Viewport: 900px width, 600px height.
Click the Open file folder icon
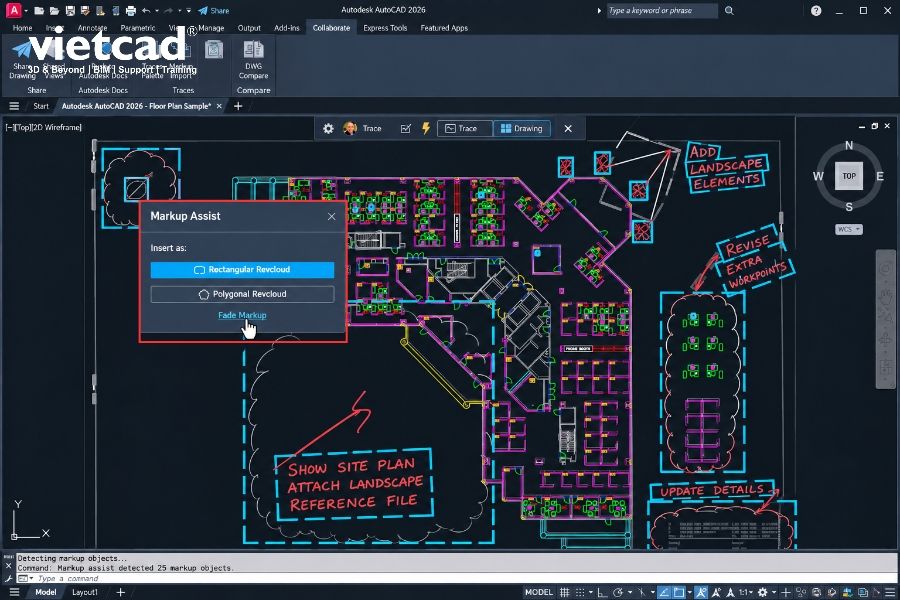(55, 10)
